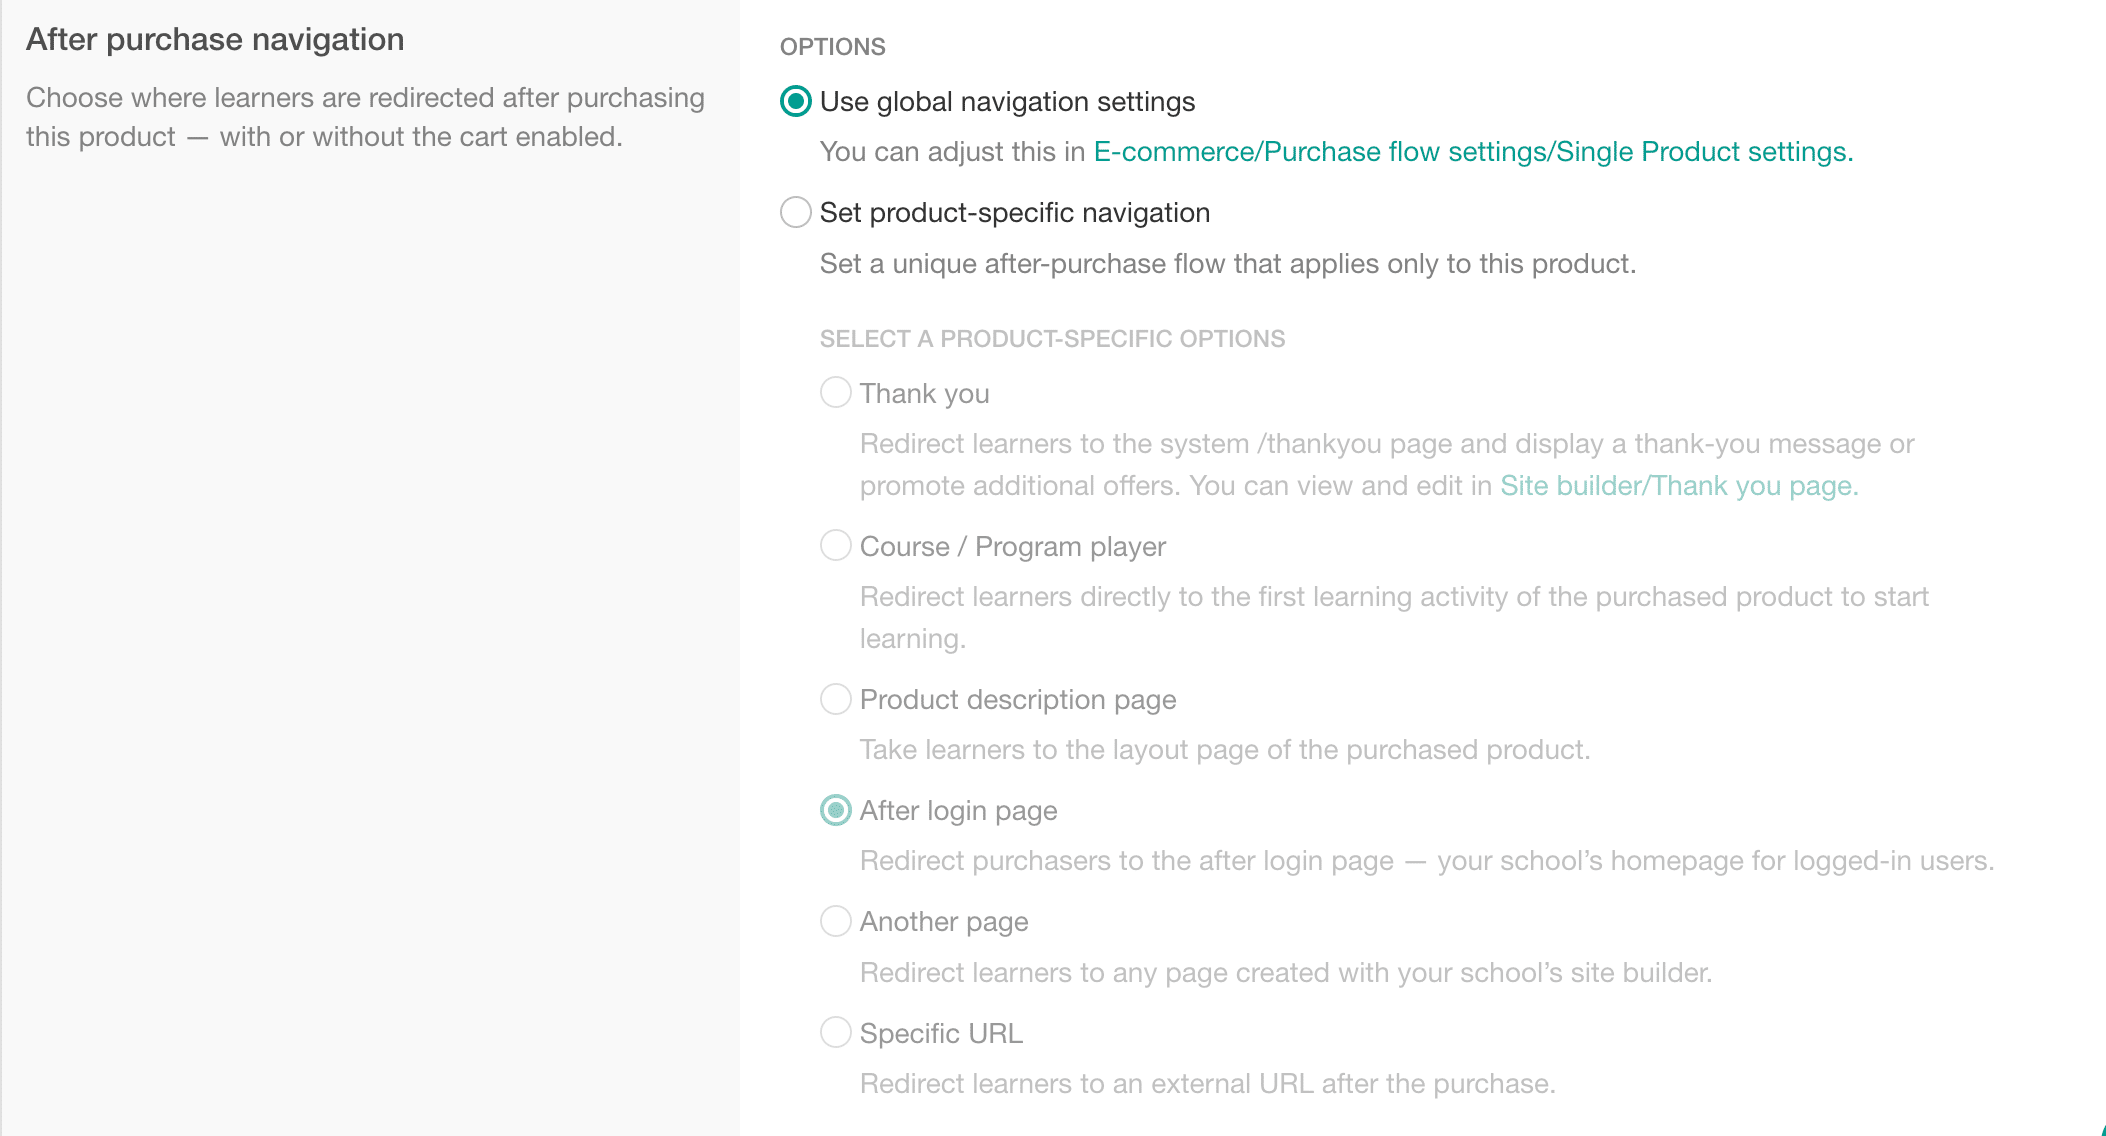Enable the "Another page" option

(835, 921)
